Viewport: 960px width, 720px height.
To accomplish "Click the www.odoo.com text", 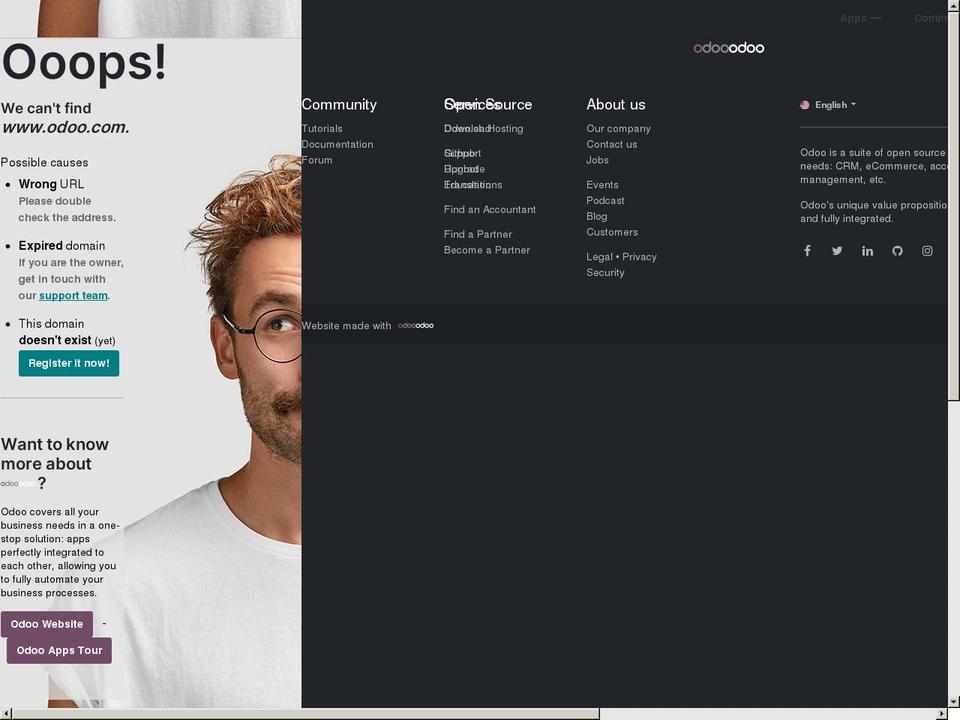I will 65,127.
